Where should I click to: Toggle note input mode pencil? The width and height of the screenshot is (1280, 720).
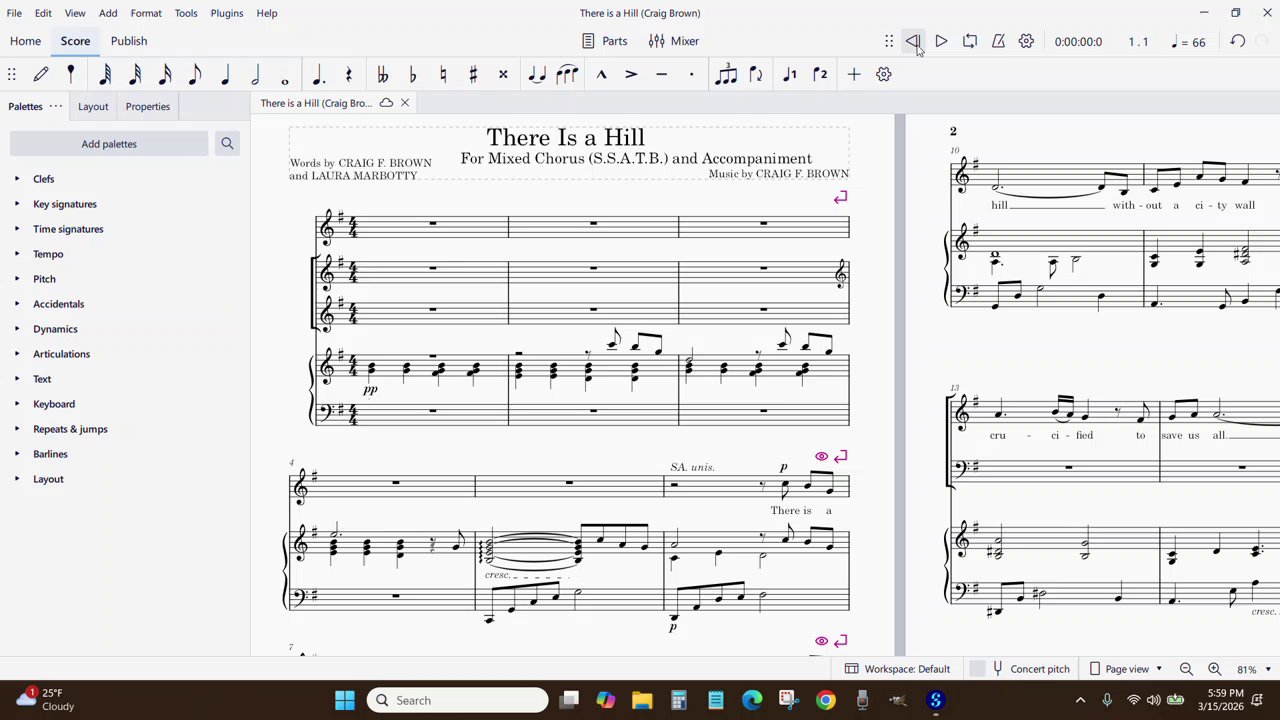point(41,74)
